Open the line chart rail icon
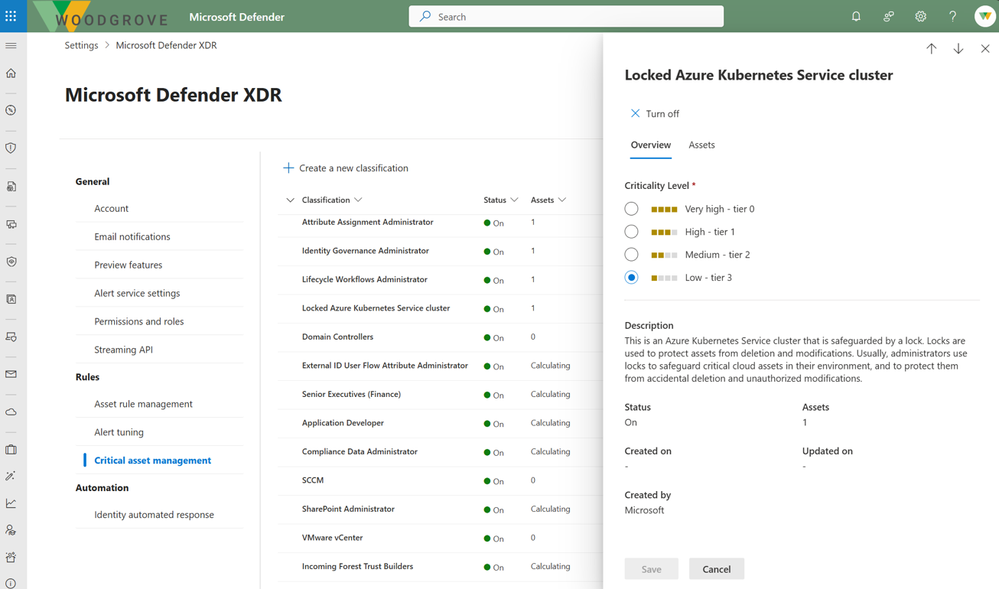999x589 pixels. tap(11, 504)
